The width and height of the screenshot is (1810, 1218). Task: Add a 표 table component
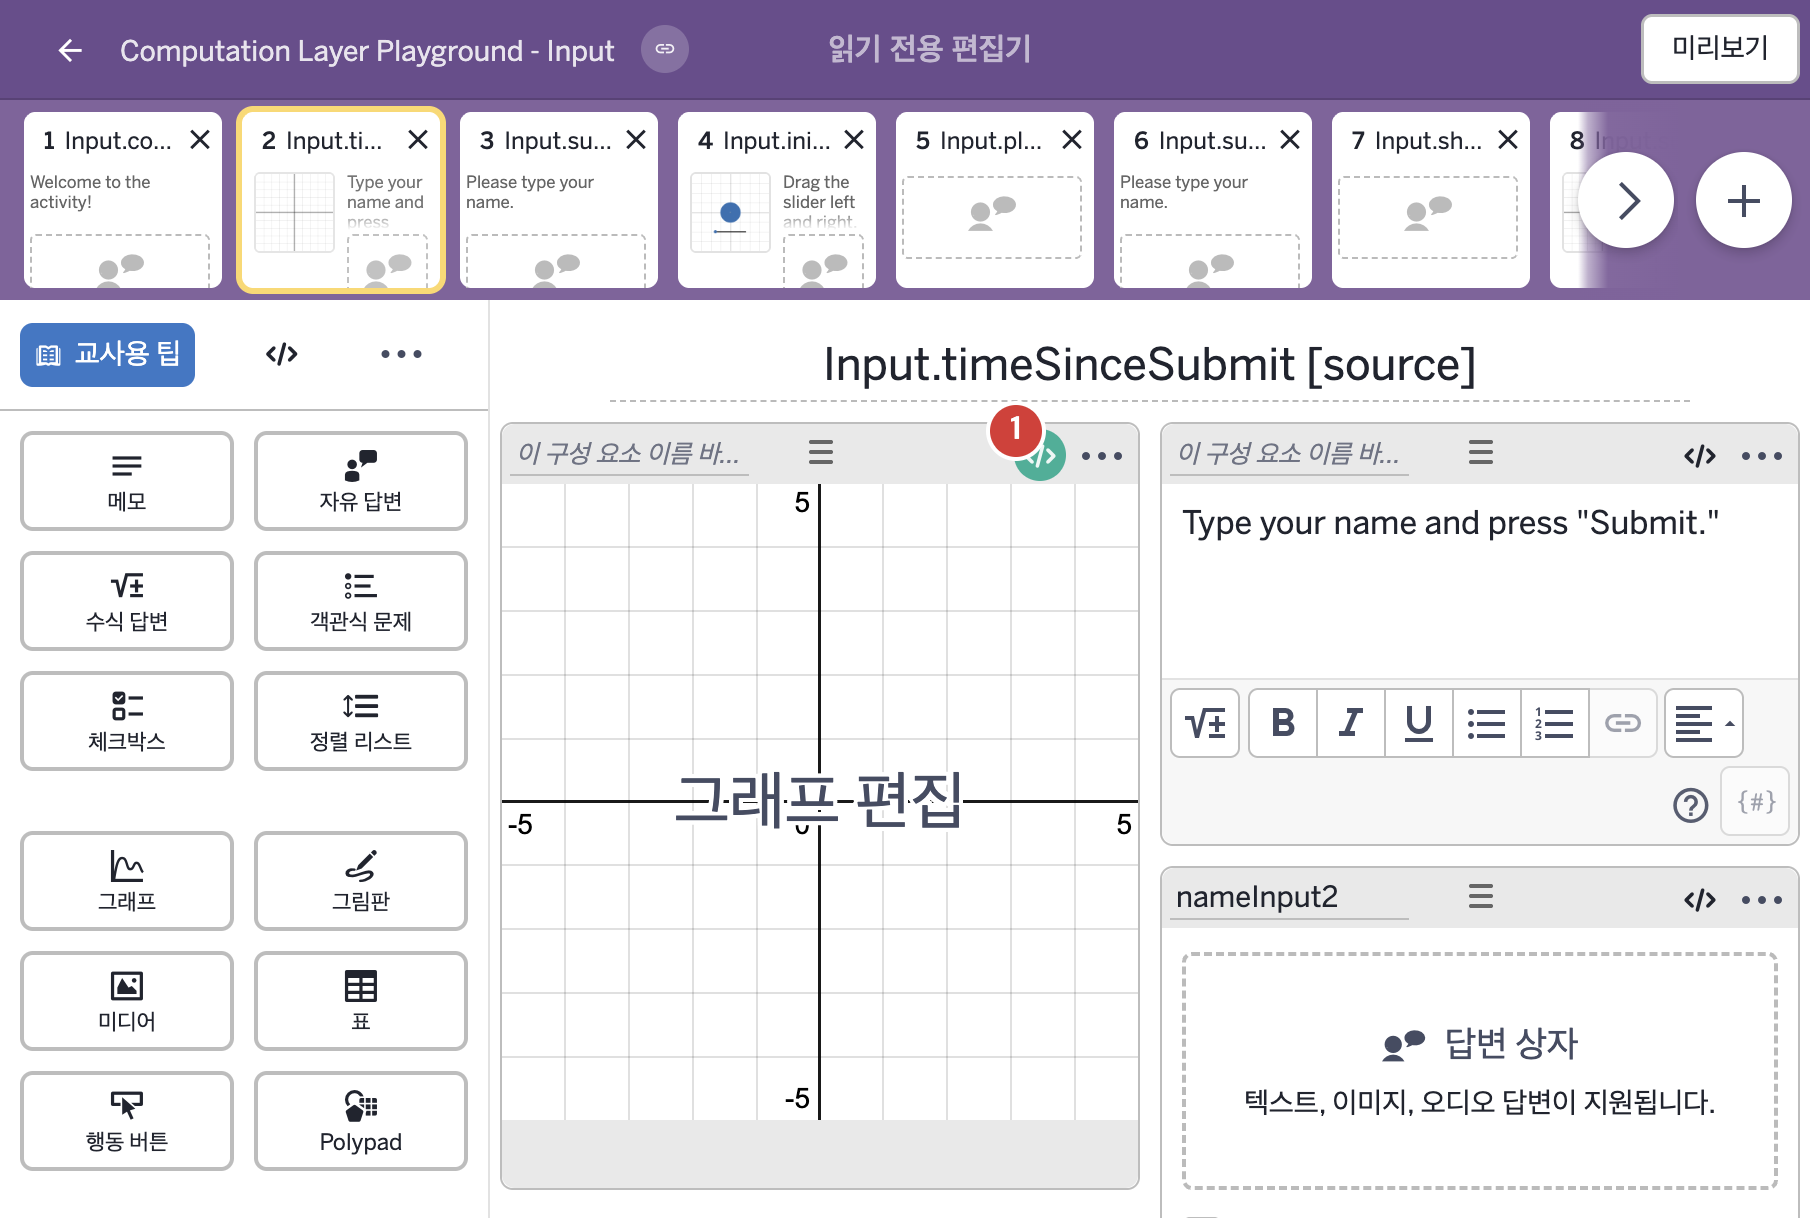[361, 1001]
